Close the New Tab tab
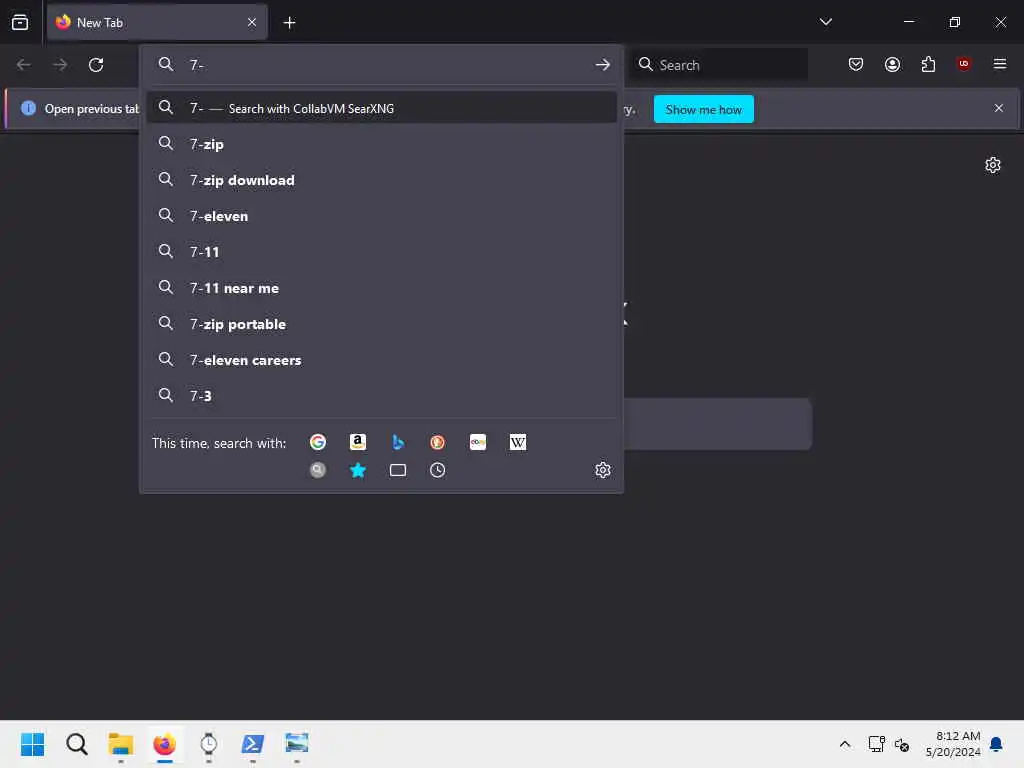This screenshot has width=1024, height=768. (x=252, y=22)
